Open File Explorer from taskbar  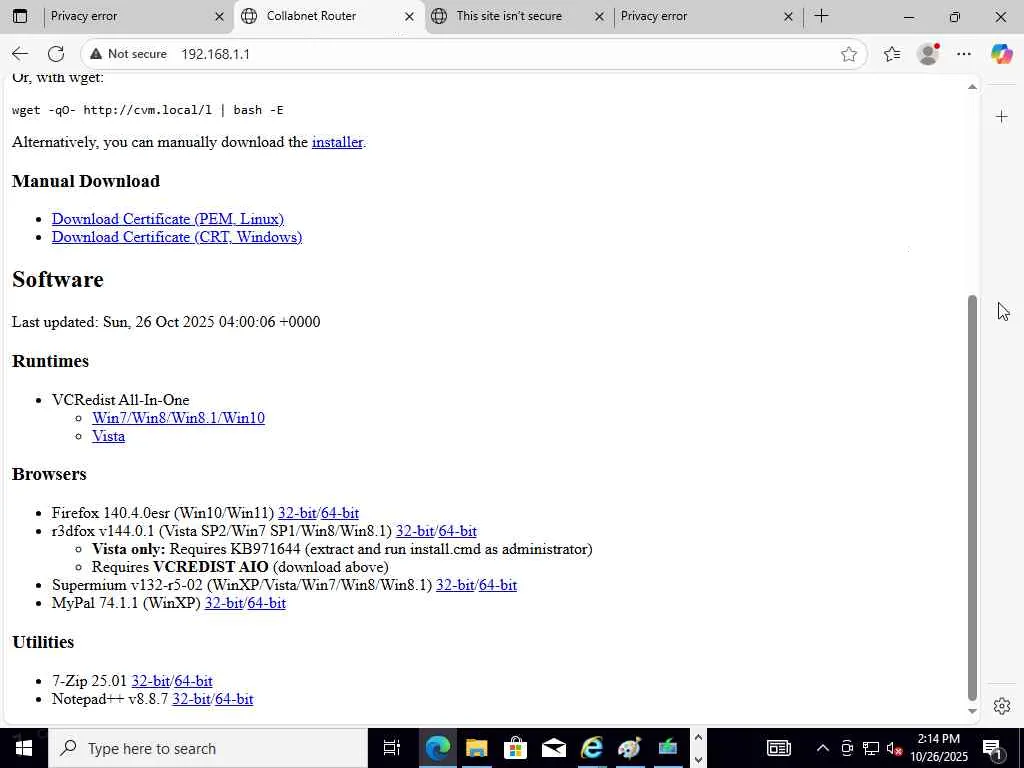click(x=477, y=748)
